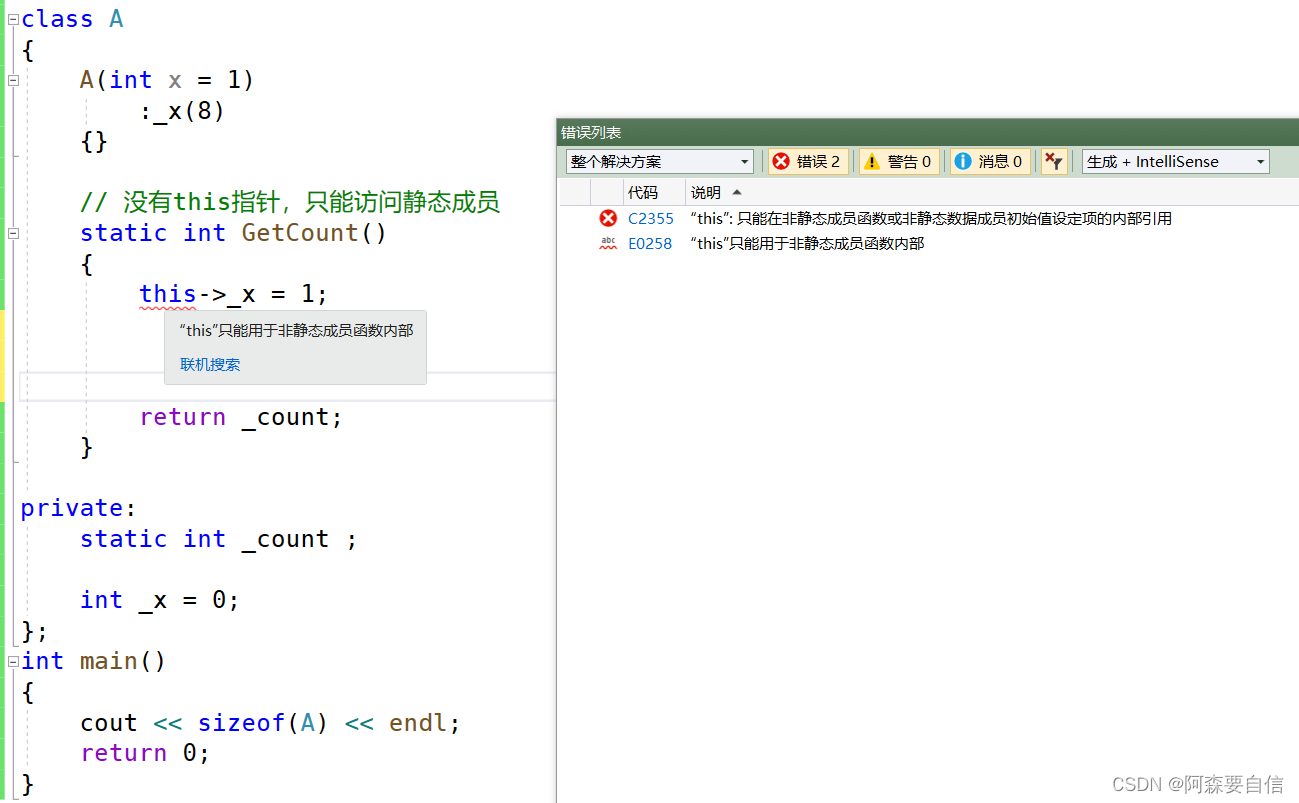
Task: Click the static int _count declaration
Action: pyautogui.click(x=218, y=539)
